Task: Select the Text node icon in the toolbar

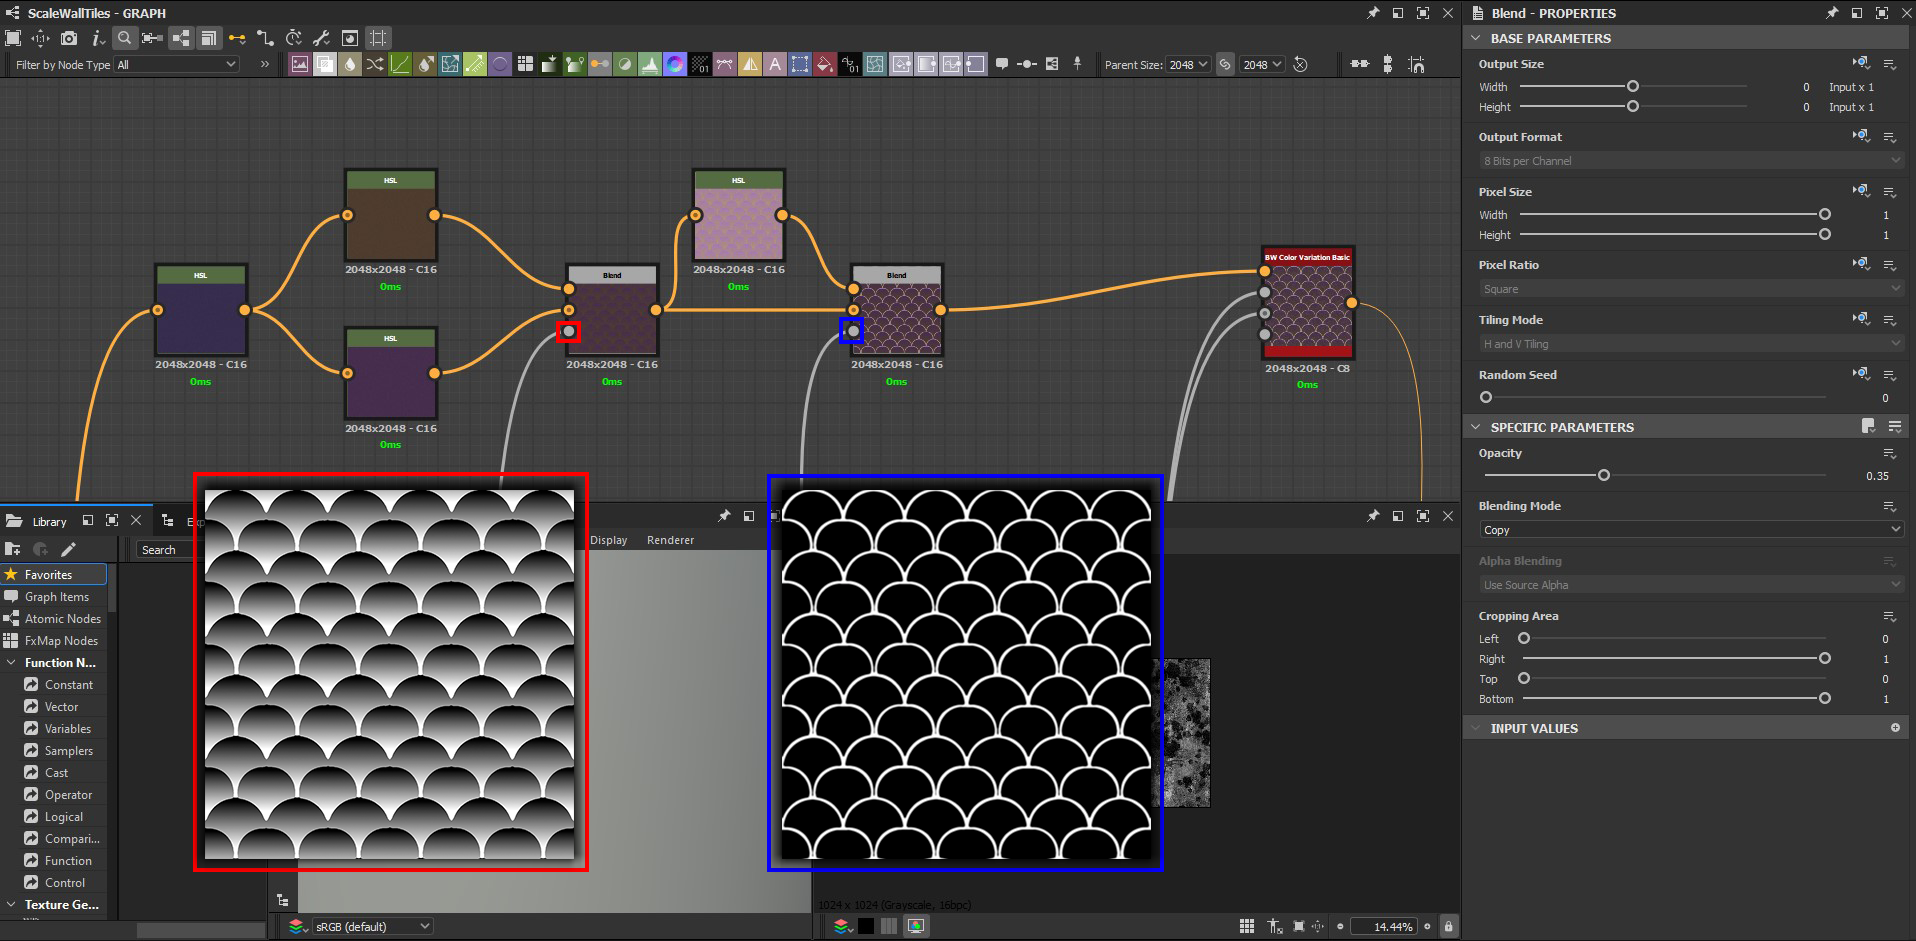Action: pos(774,64)
